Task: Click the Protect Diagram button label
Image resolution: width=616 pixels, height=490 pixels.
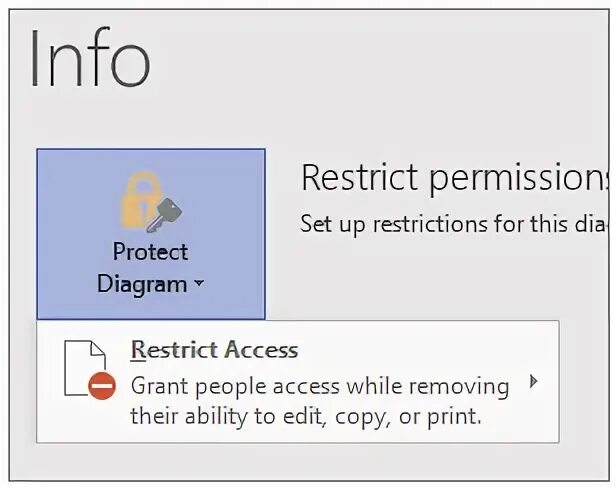Action: (x=150, y=267)
